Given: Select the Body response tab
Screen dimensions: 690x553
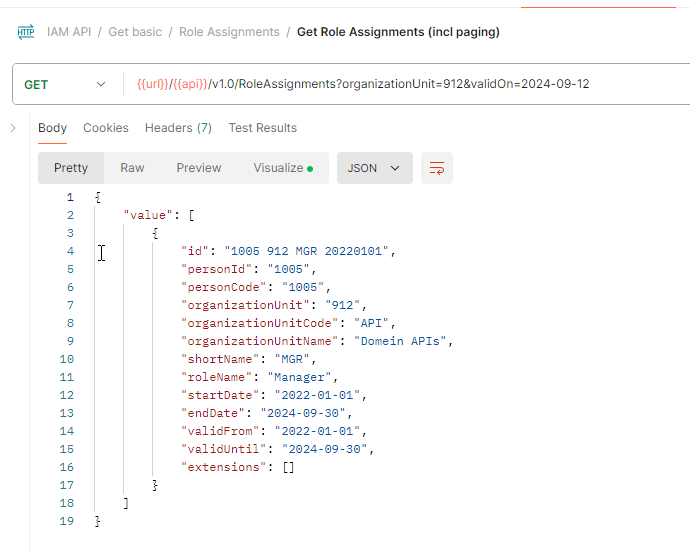Looking at the screenshot, I should [x=53, y=128].
